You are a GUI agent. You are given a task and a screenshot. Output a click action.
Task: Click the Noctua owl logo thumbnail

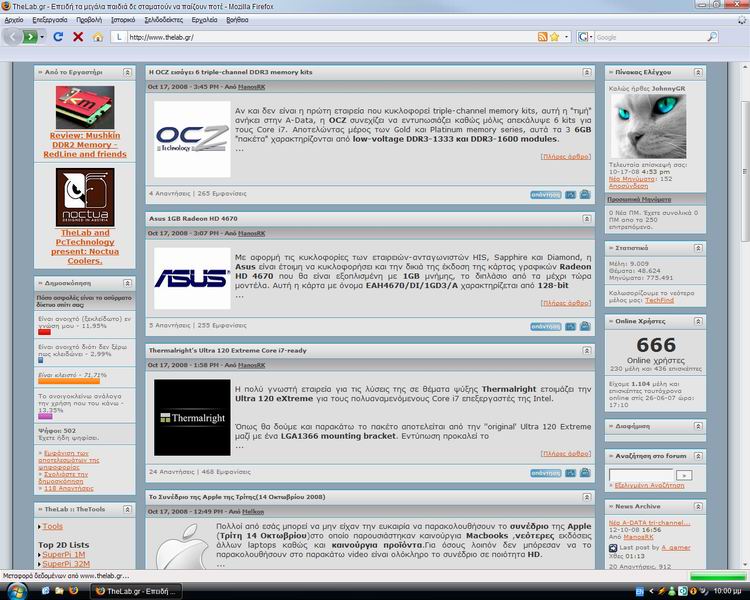pyautogui.click(x=85, y=197)
